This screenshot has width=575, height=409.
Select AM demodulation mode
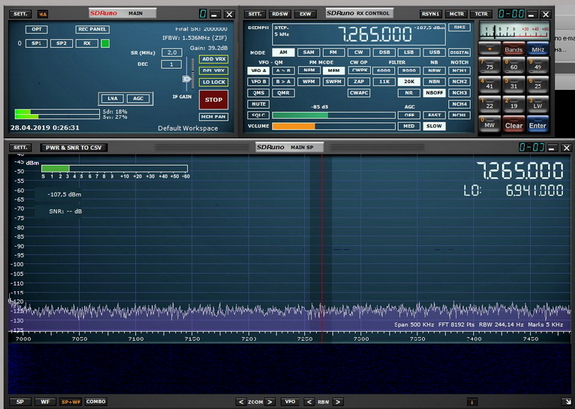283,52
